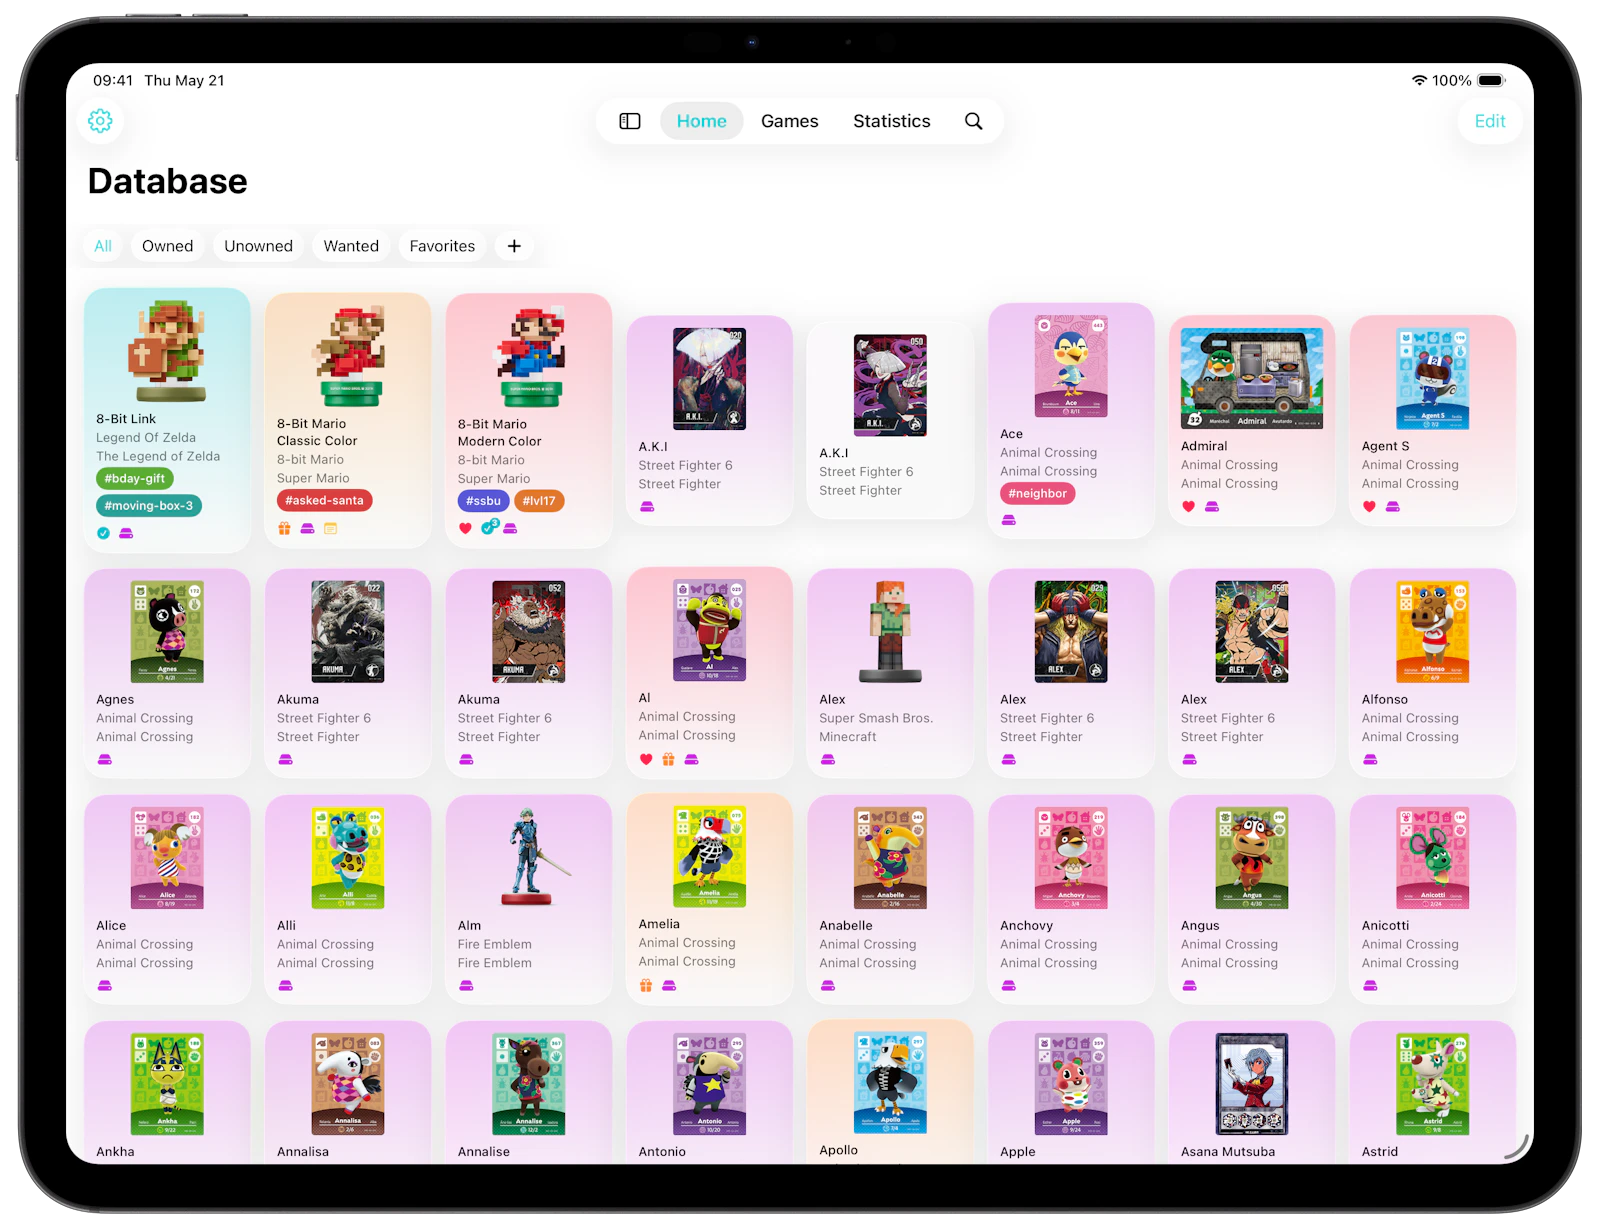The image size is (1600, 1227).
Task: Open the Asana Mutsuba card image
Action: pyautogui.click(x=1252, y=1084)
